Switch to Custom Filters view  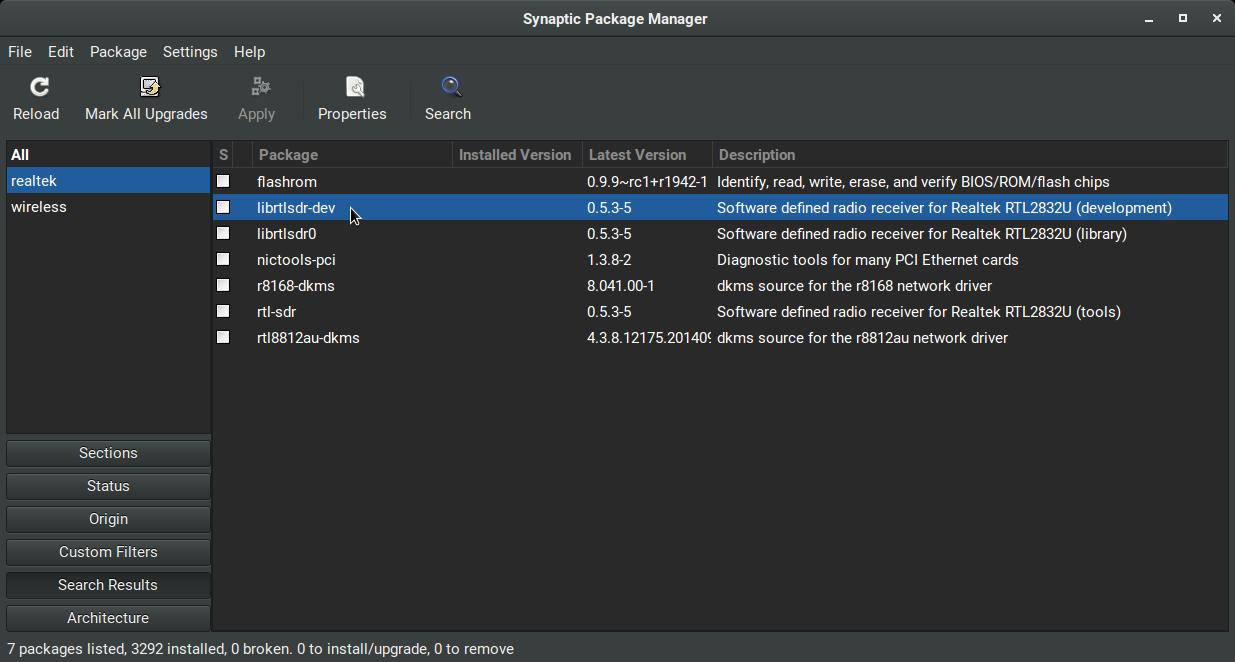pyautogui.click(x=108, y=552)
